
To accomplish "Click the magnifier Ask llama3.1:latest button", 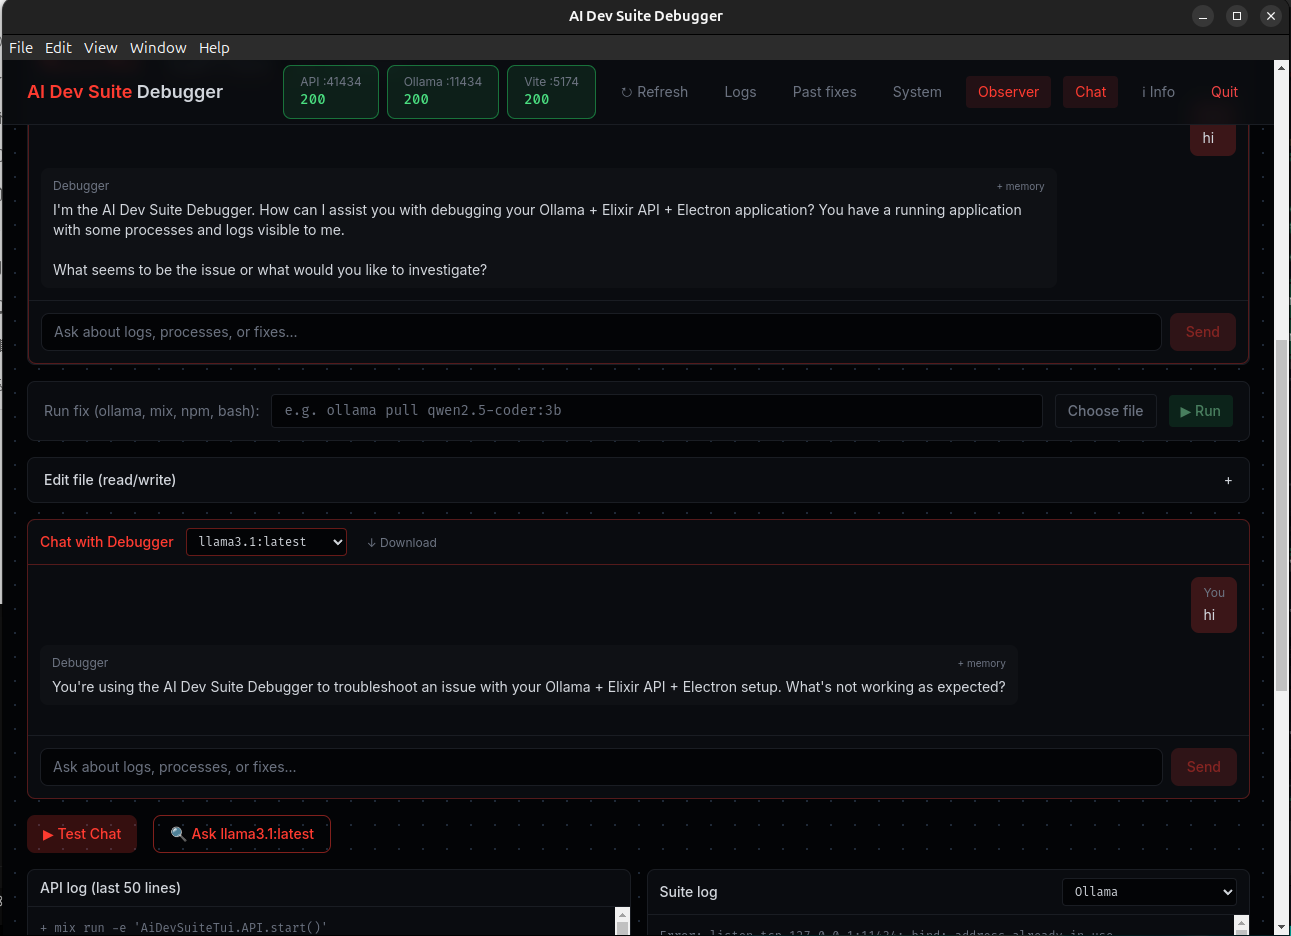I will point(241,833).
